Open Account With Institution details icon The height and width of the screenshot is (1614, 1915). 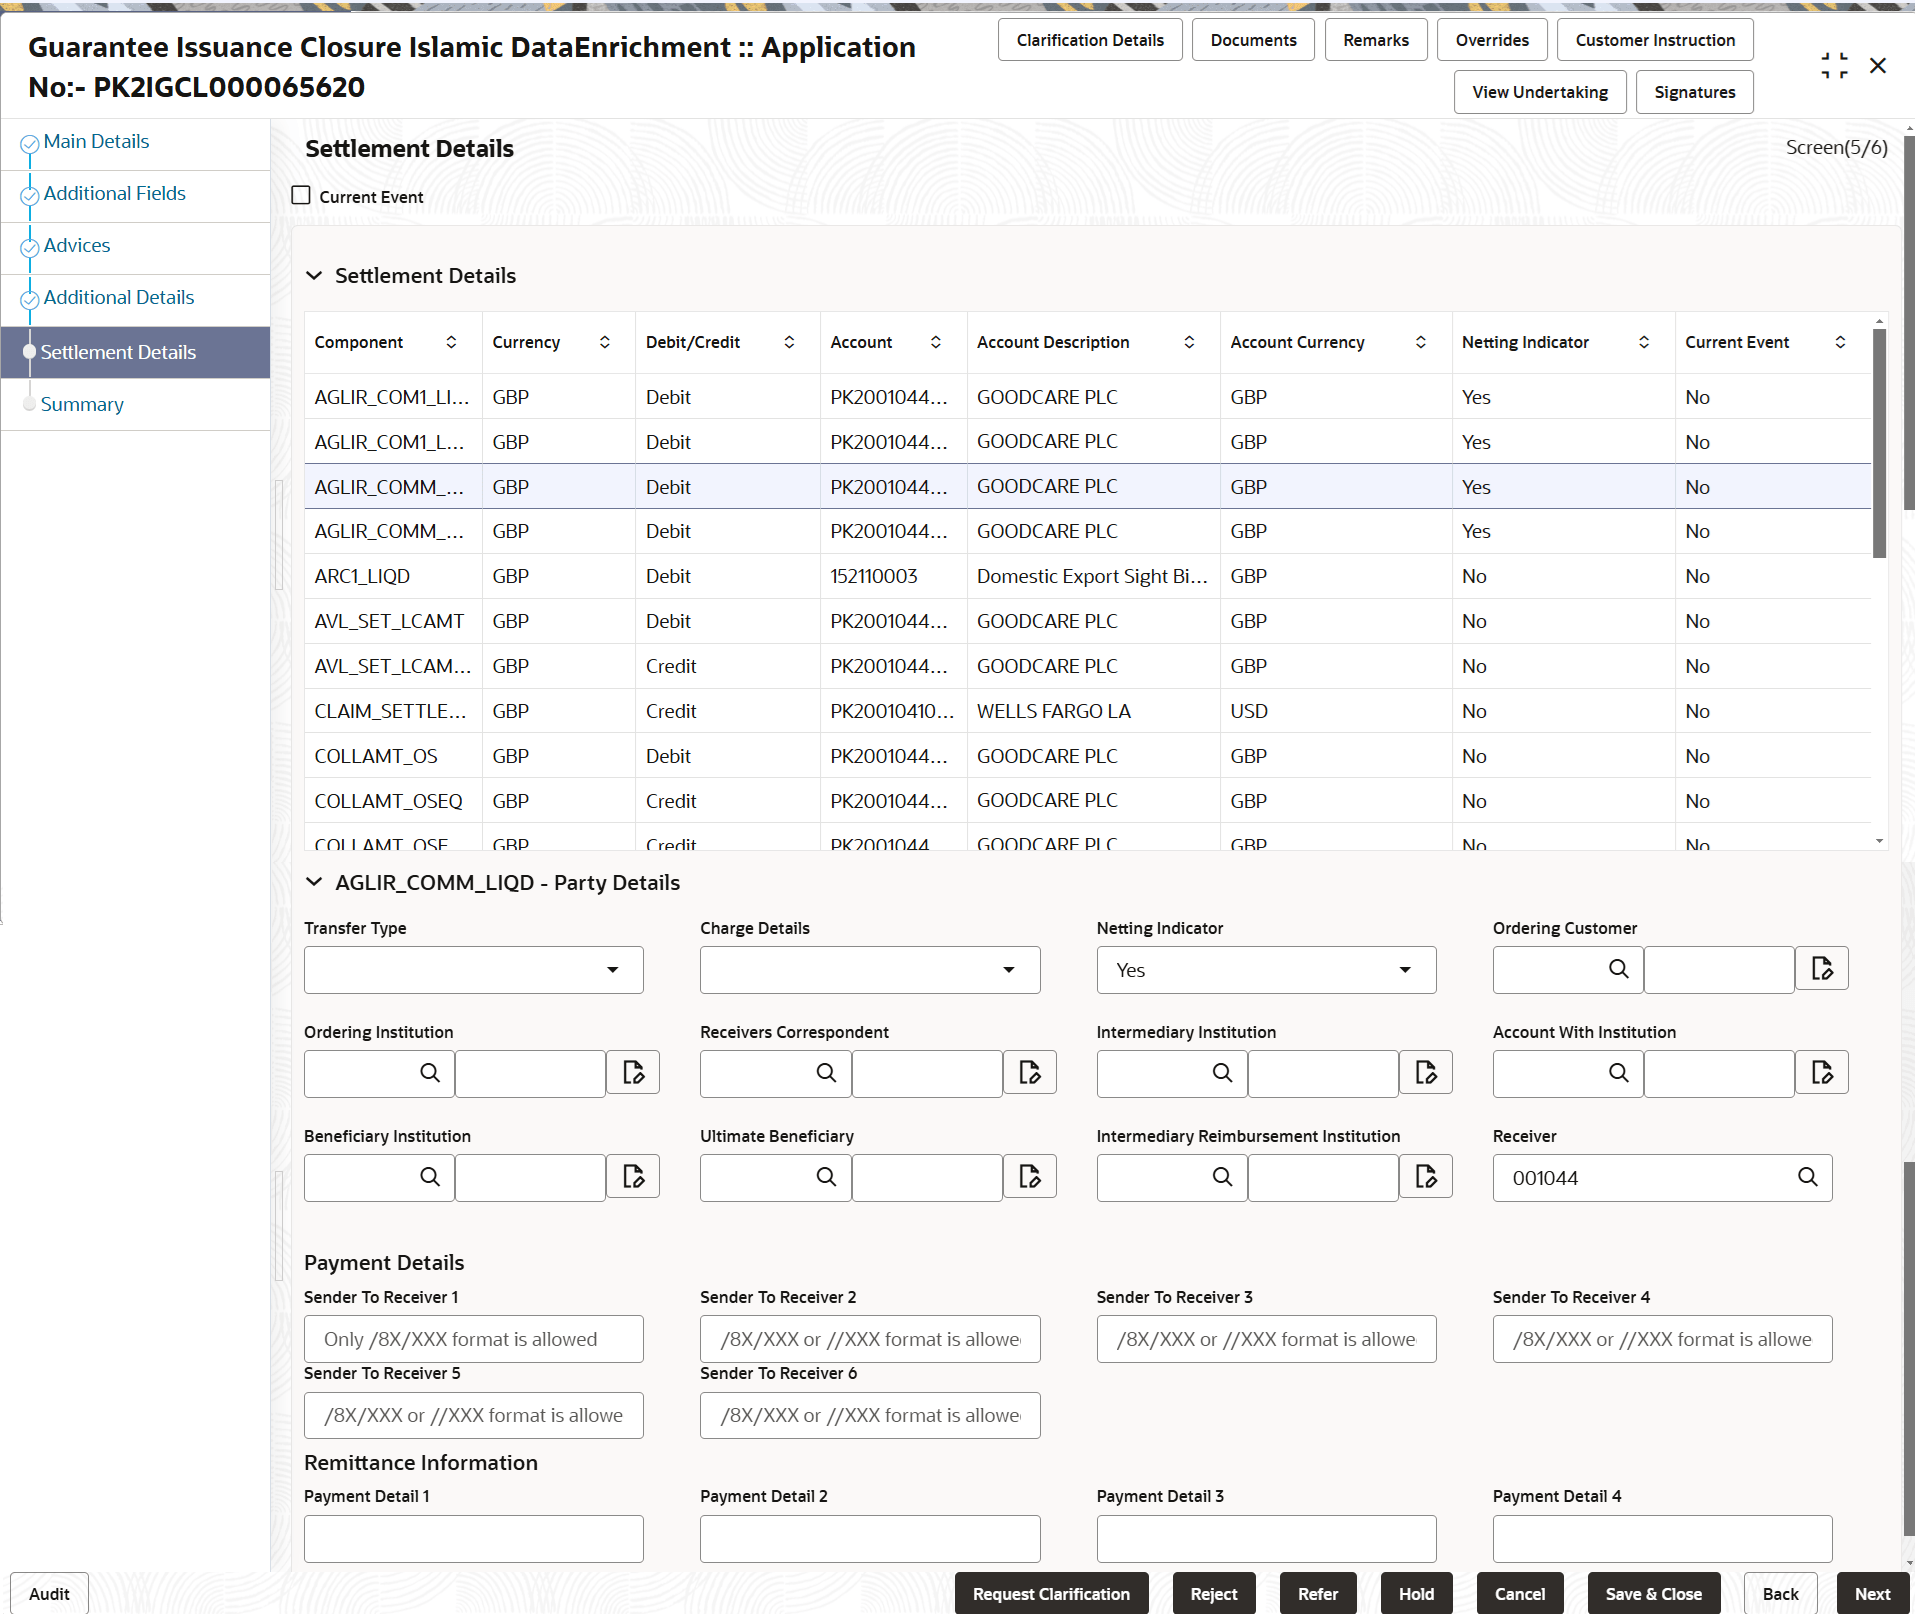click(x=1822, y=1072)
